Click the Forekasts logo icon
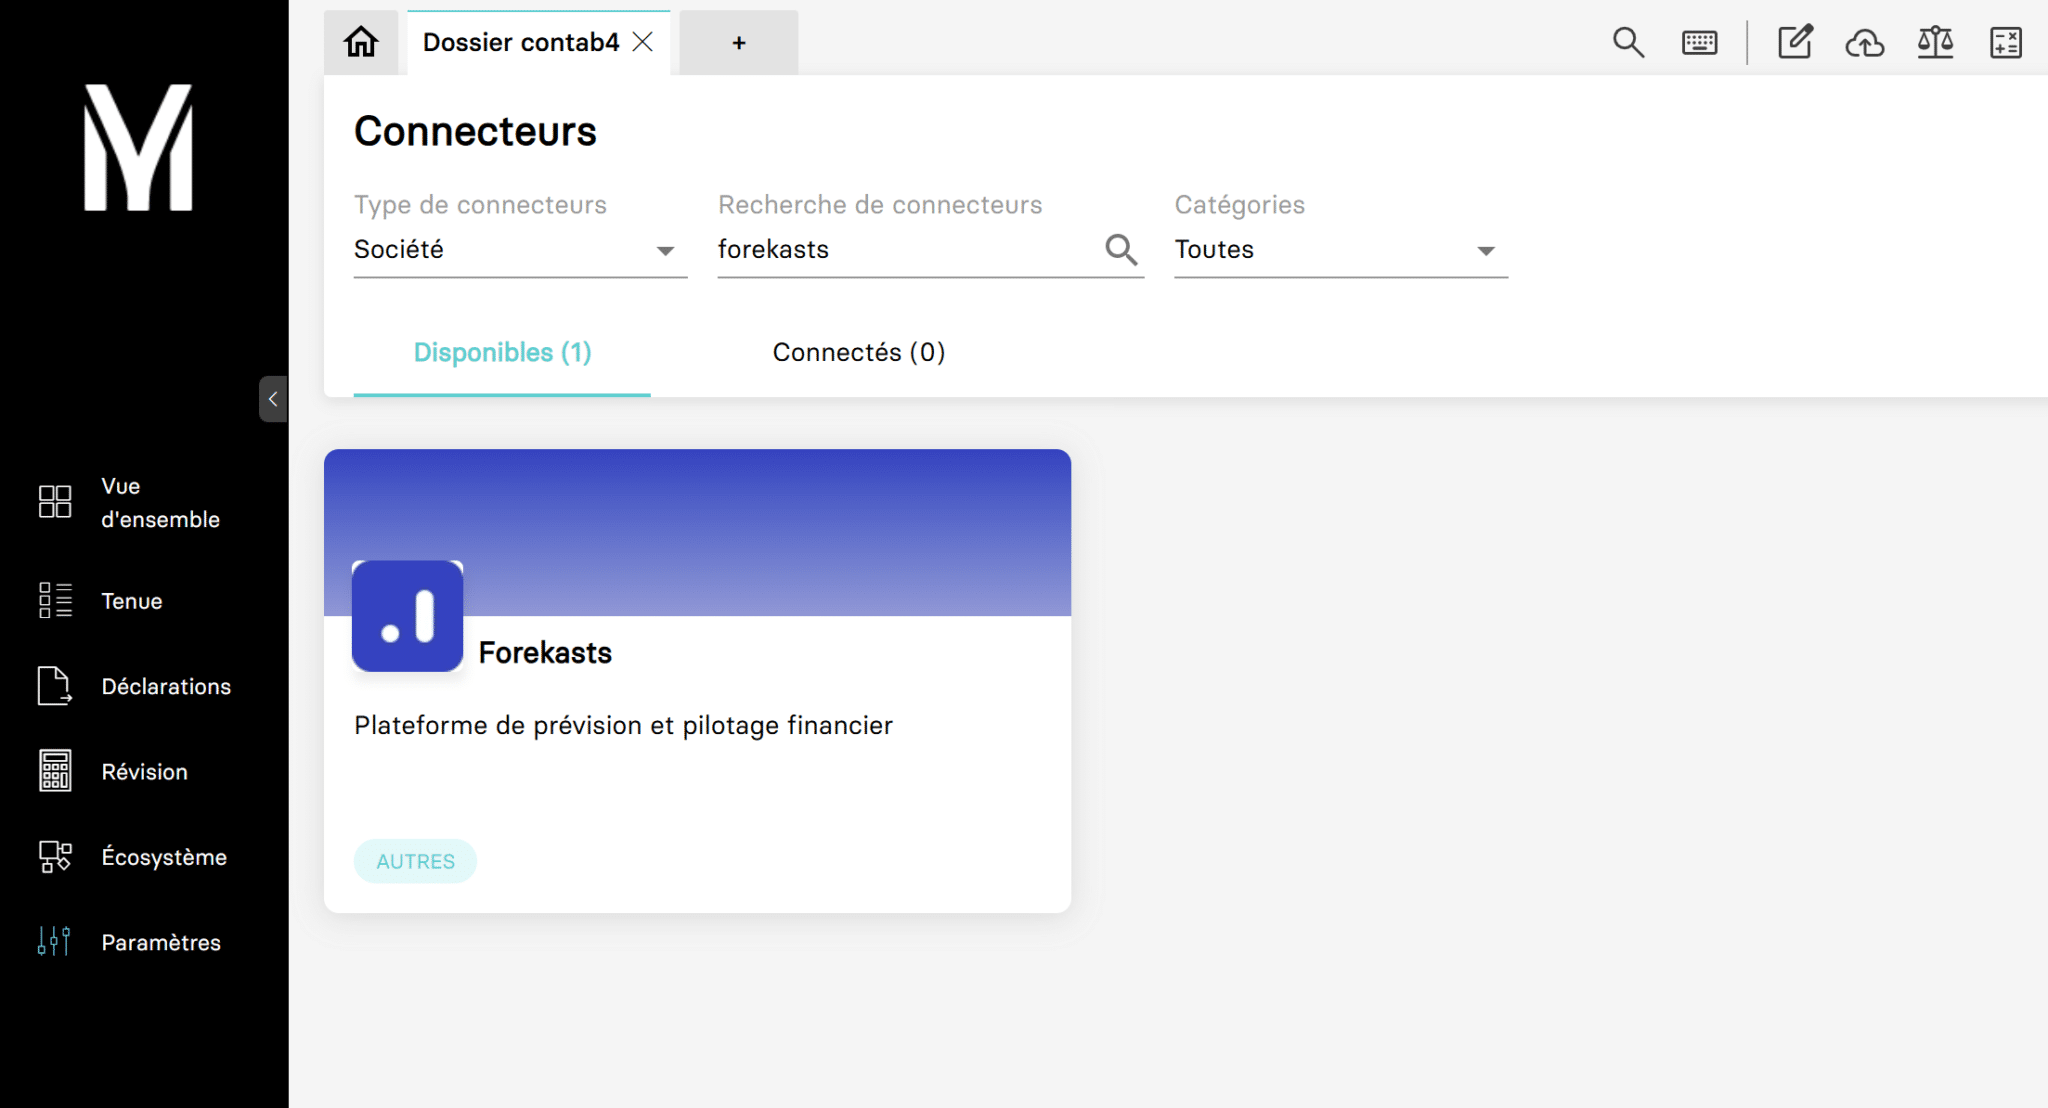 point(408,616)
